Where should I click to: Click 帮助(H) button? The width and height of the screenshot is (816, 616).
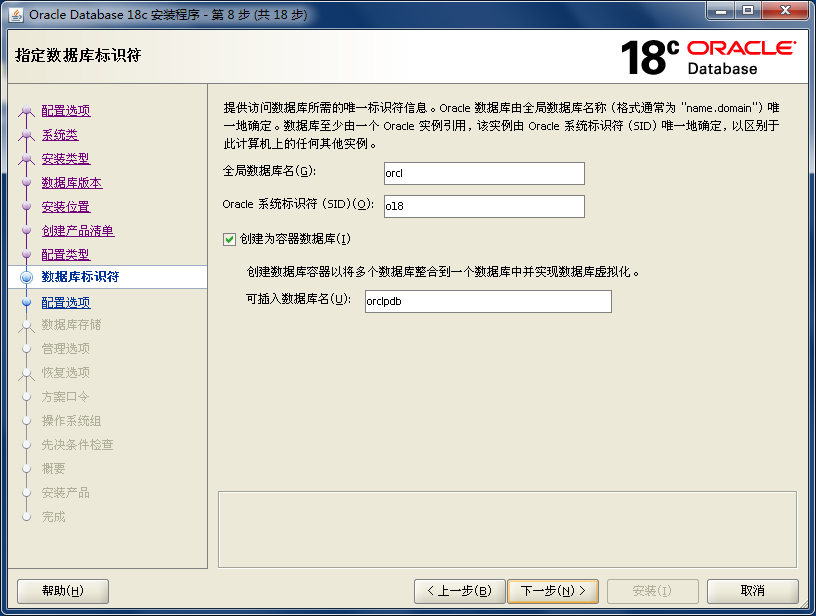[63, 591]
